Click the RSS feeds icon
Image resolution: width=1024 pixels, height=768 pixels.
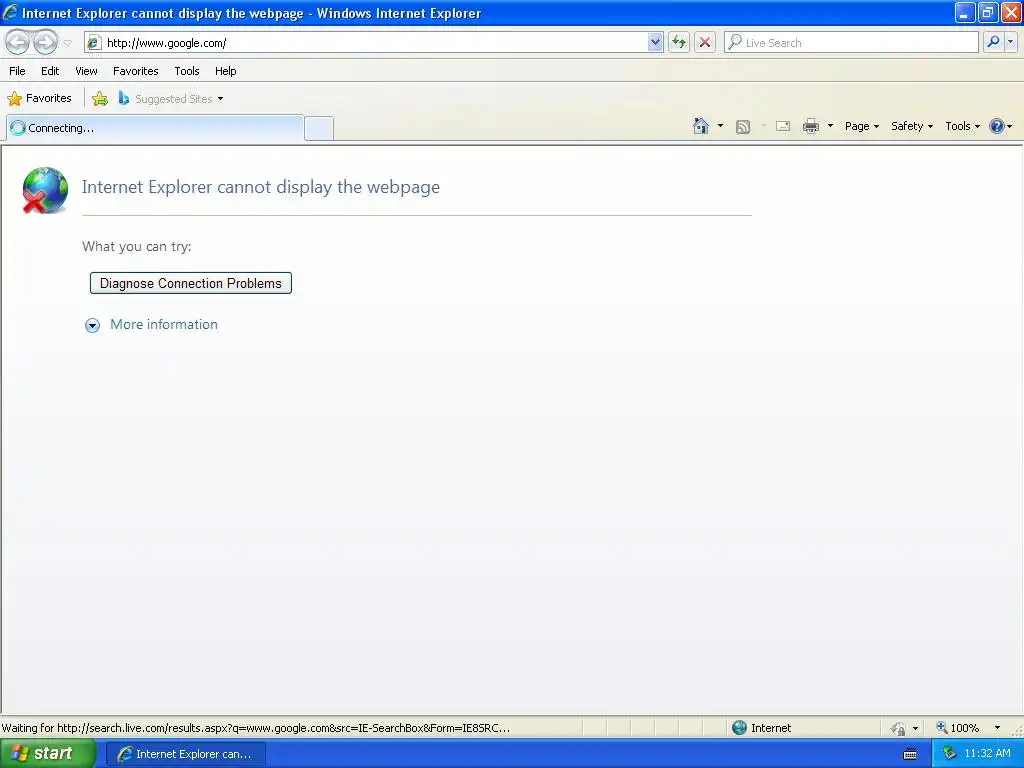tap(743, 127)
